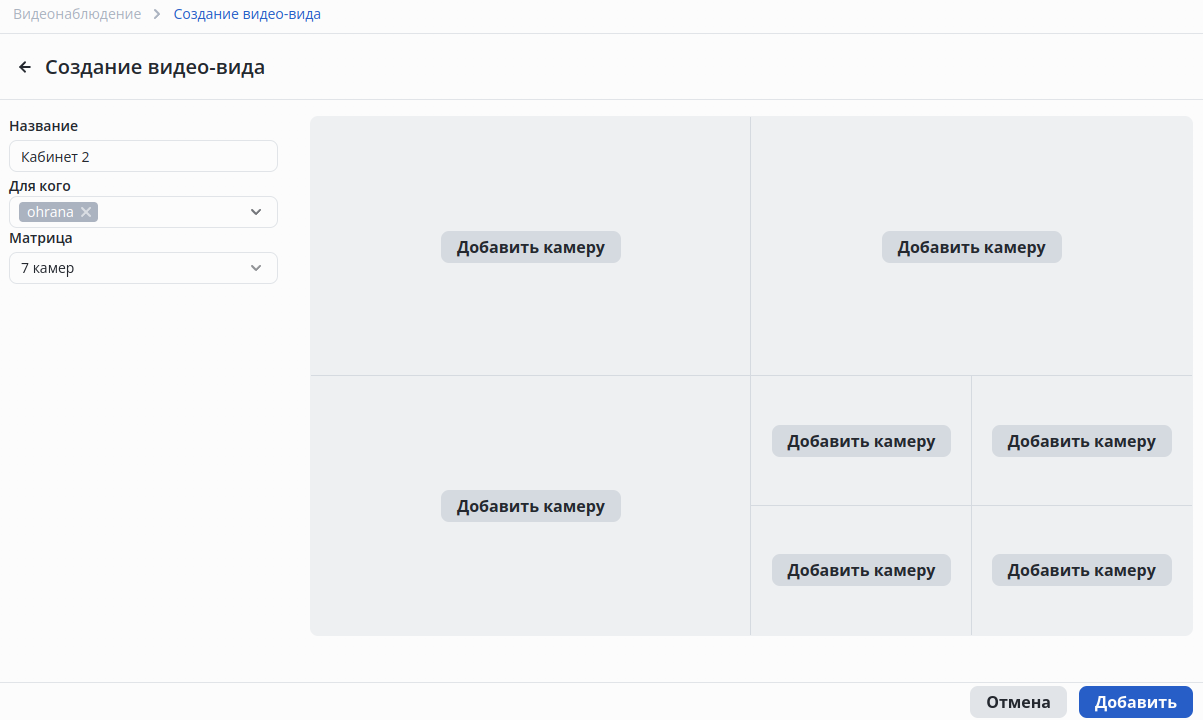This screenshot has height=720, width=1203.
Task: Open 'Видеонаблюдение' breadcrumb link
Action: [77, 15]
